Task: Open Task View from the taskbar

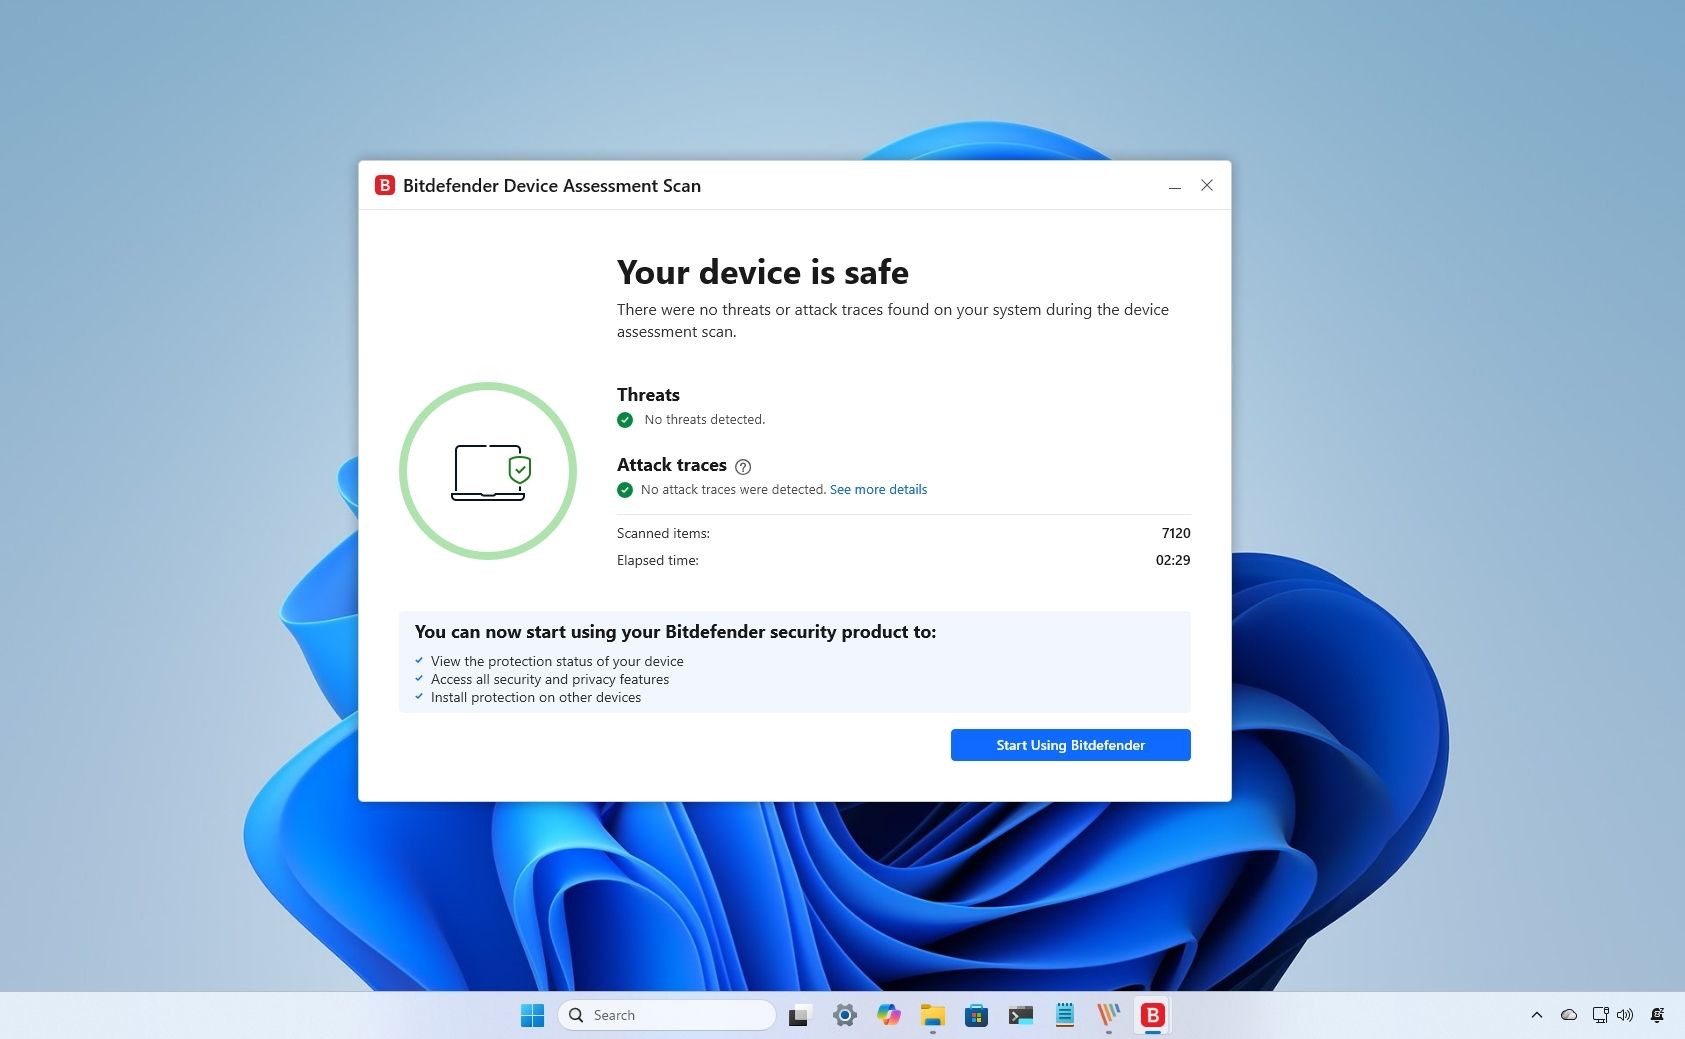Action: click(800, 1016)
